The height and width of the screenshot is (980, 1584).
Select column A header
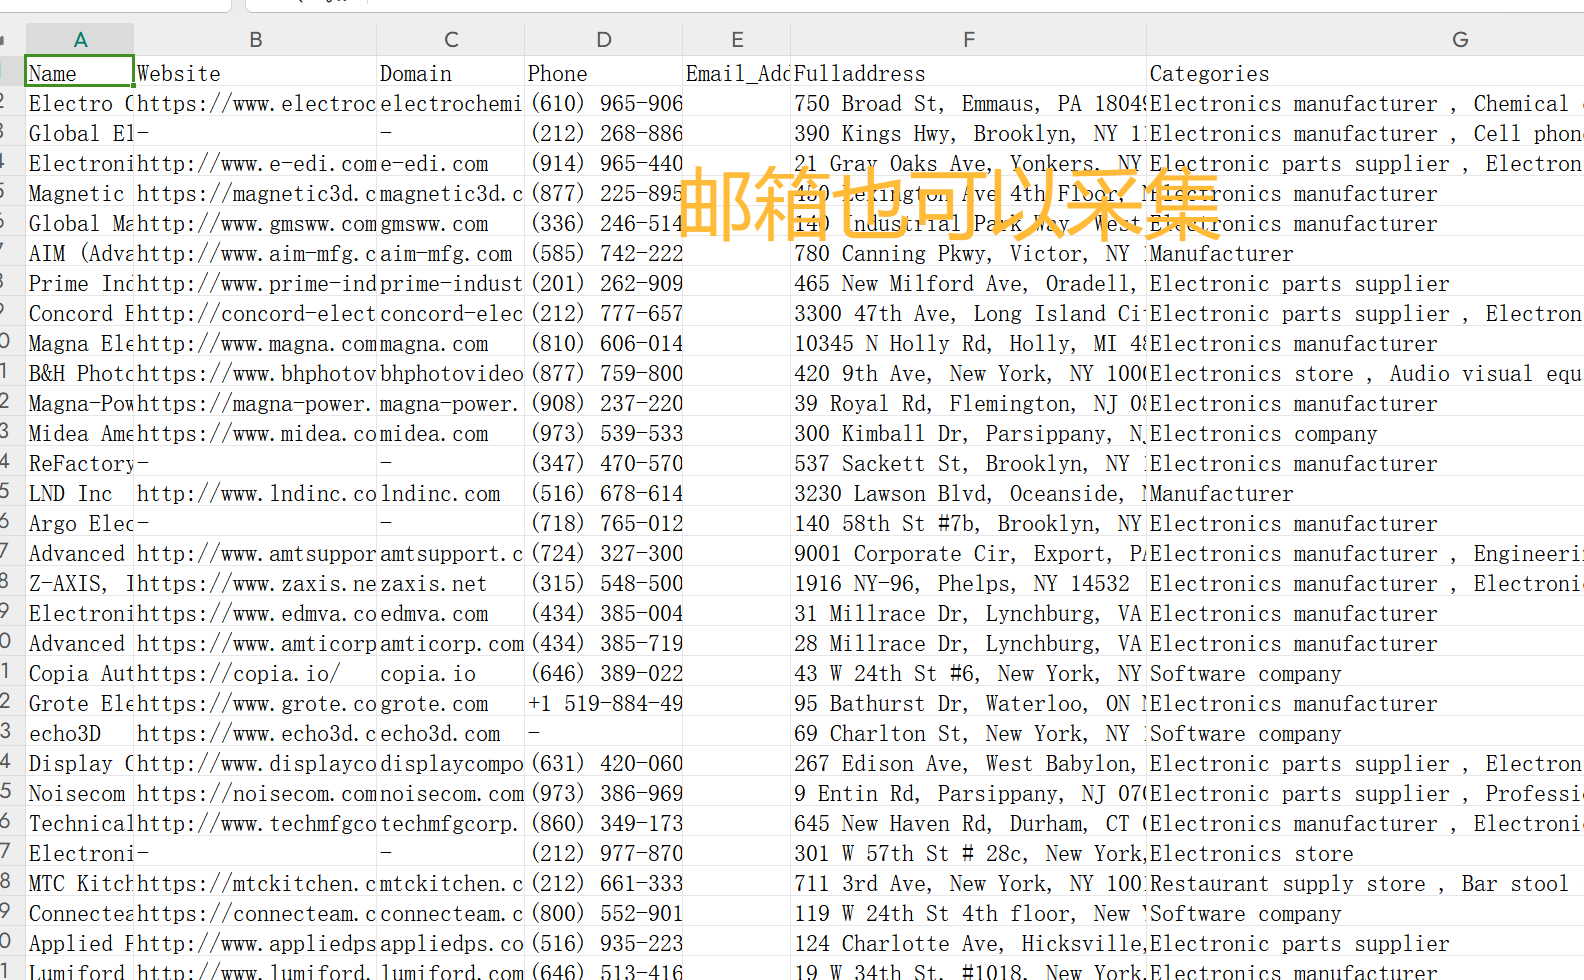tap(80, 40)
